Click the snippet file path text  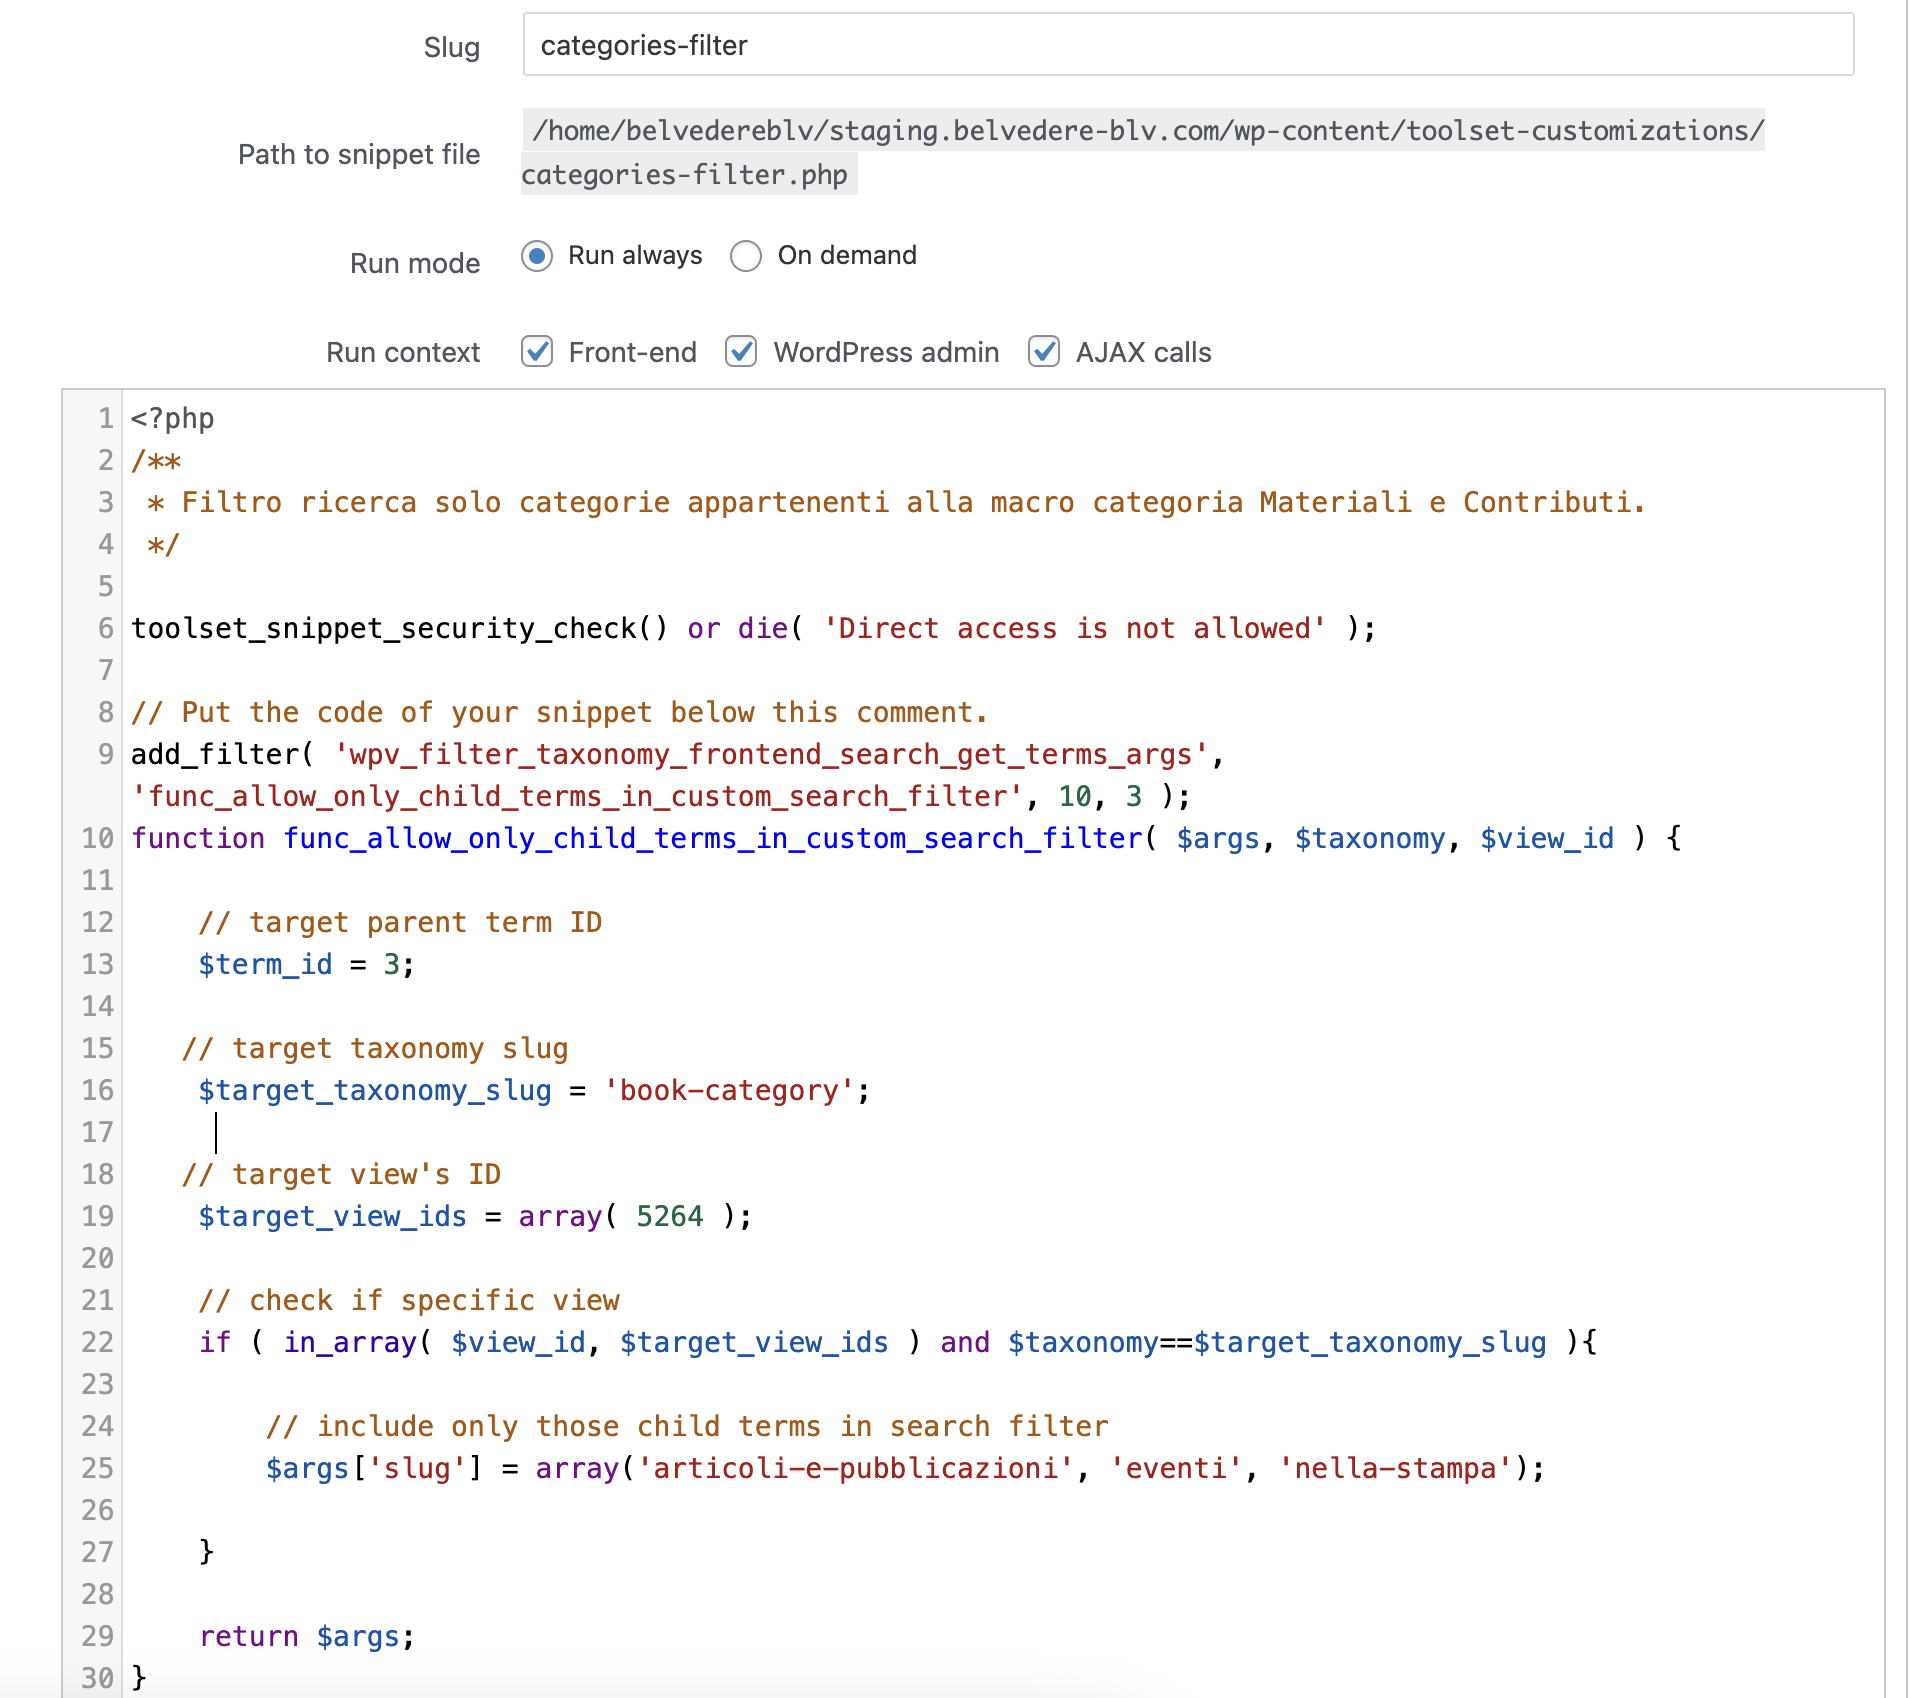[x=1147, y=131]
